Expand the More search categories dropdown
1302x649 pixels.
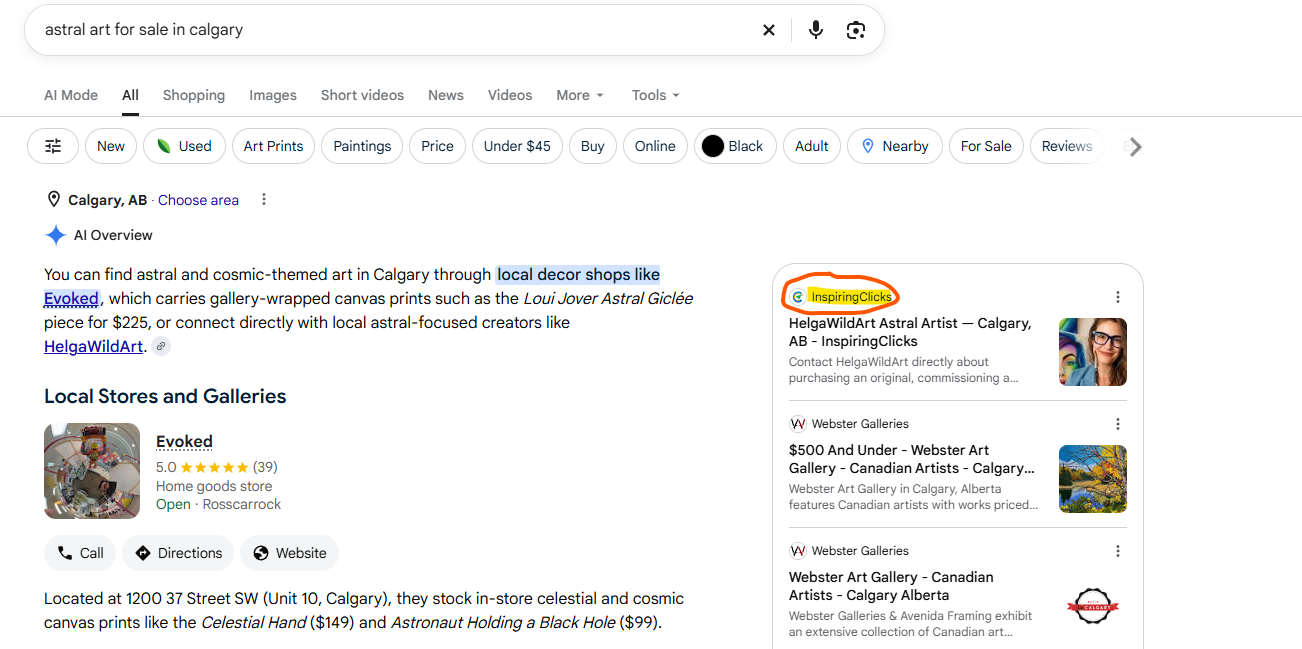pos(580,95)
